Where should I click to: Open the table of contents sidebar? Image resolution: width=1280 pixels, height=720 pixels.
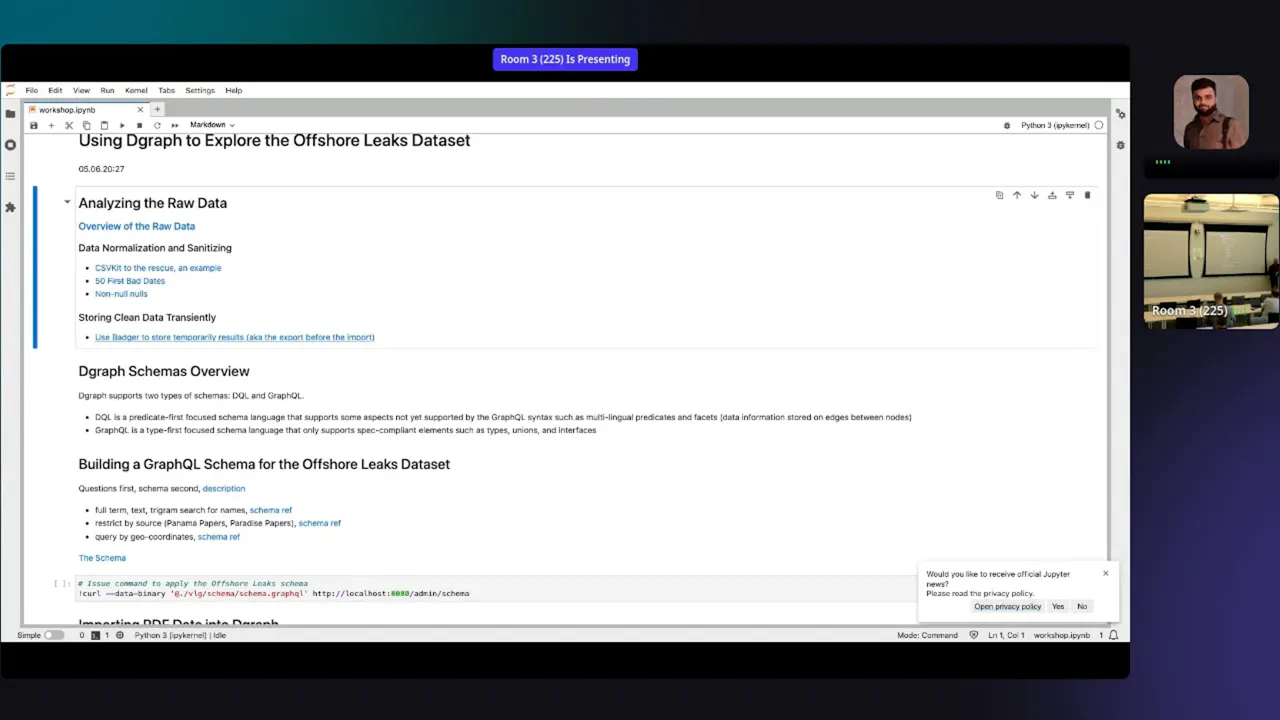tap(10, 176)
